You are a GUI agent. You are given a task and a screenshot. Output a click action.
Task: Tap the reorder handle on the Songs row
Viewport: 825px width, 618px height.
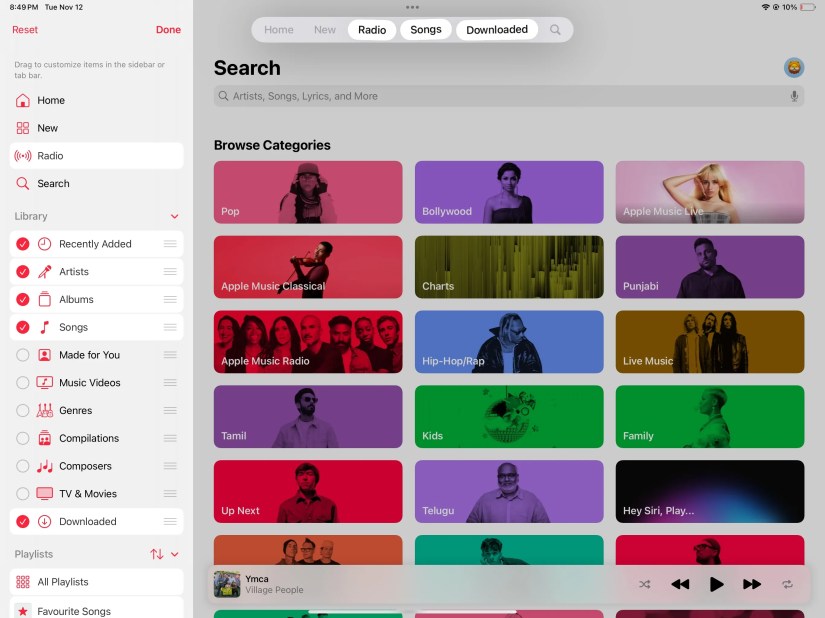point(170,327)
